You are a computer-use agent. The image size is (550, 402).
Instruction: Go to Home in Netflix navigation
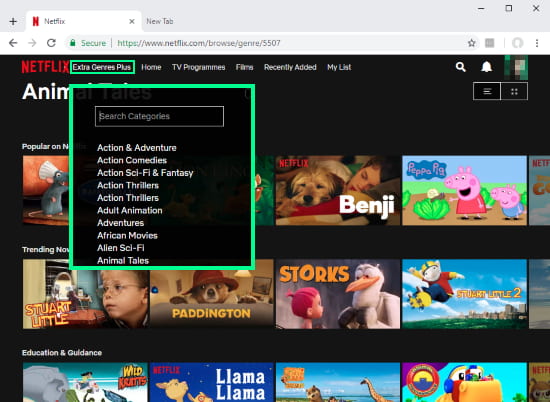(151, 67)
